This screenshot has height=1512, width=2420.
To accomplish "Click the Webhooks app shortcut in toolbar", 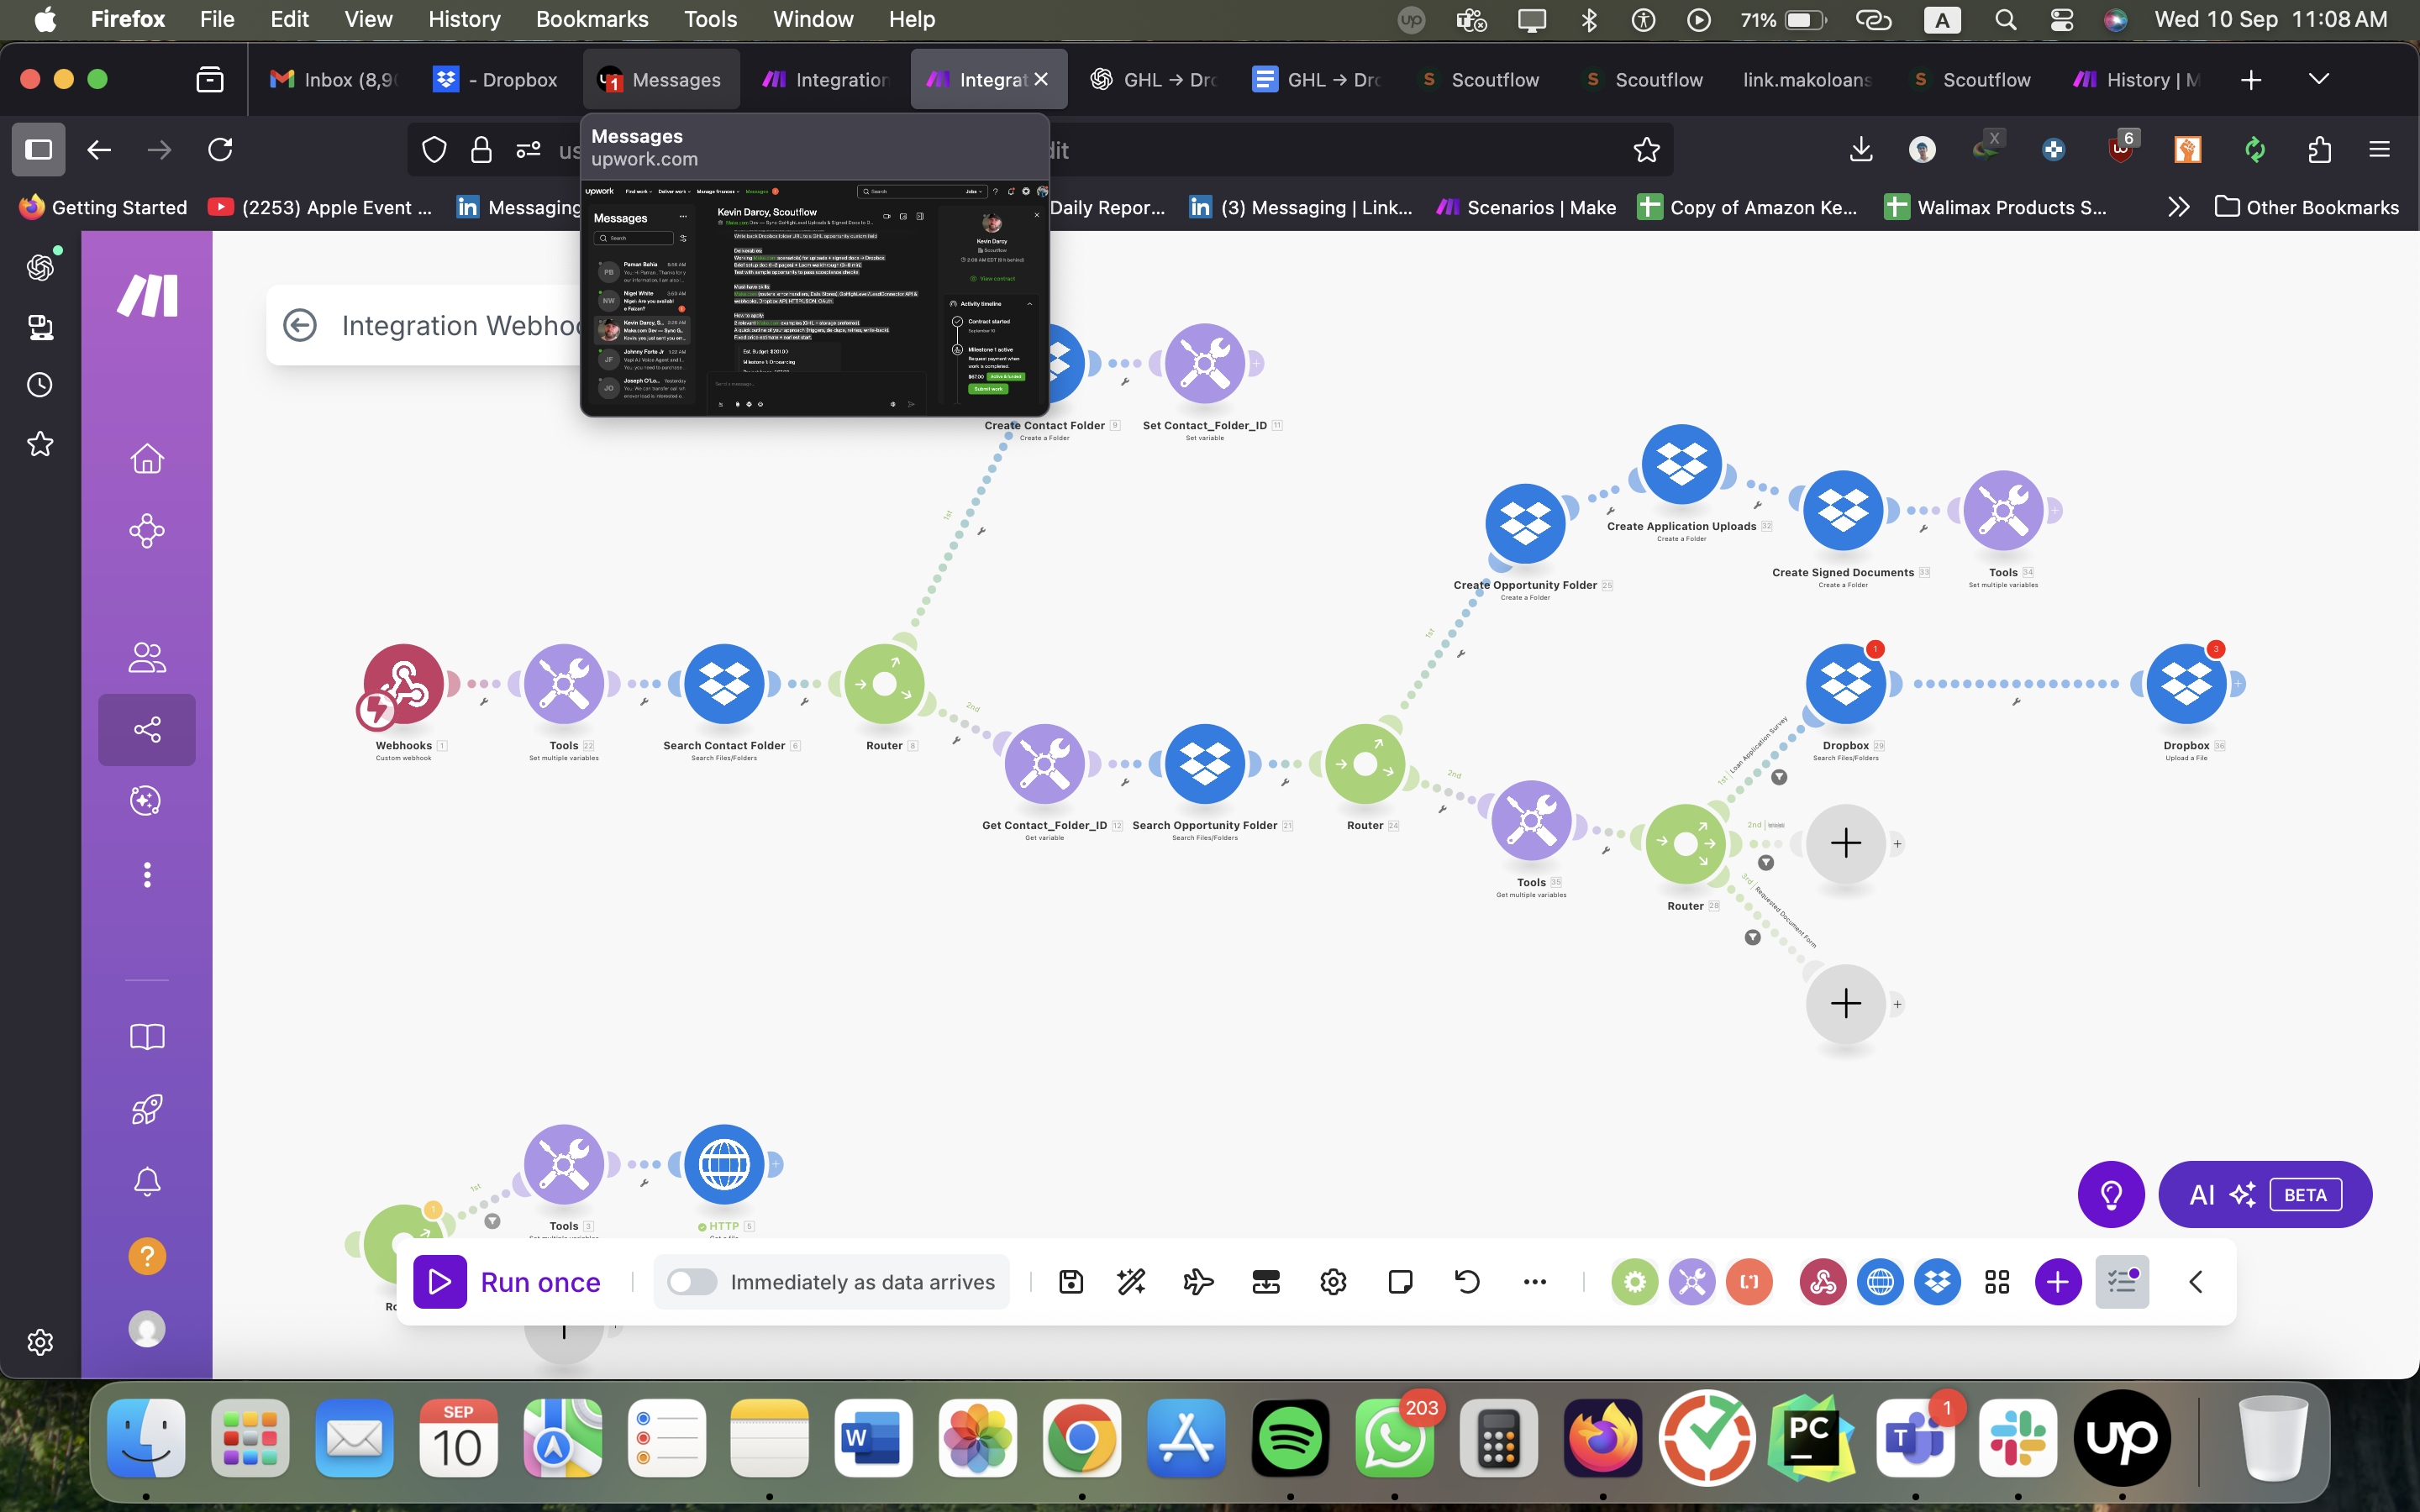I will pos(1822,1281).
